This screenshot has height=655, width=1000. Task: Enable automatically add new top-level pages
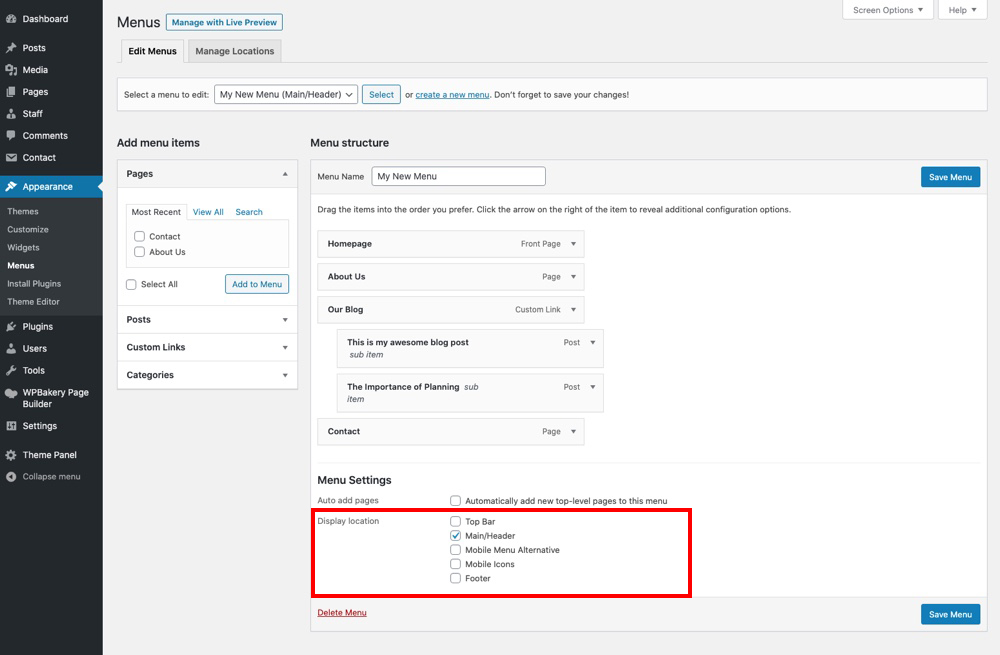(x=455, y=501)
